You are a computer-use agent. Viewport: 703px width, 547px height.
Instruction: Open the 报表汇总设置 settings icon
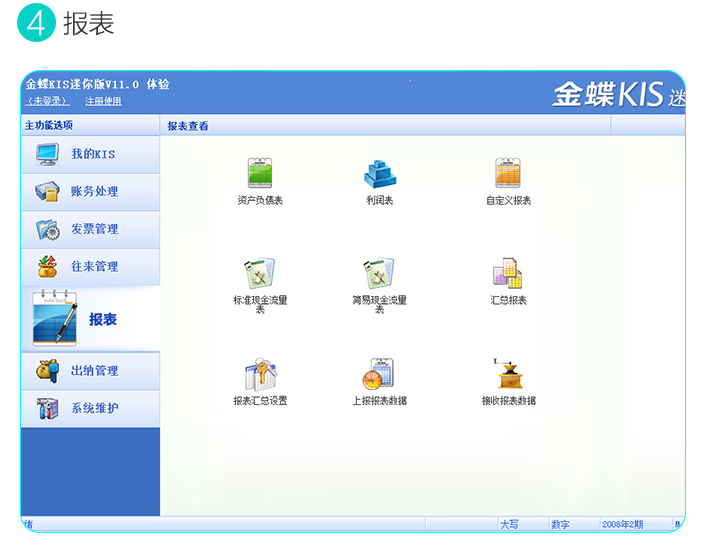coord(260,376)
